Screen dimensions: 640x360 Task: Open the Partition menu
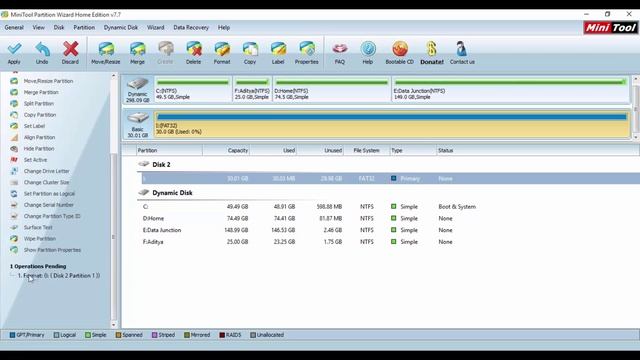pyautogui.click(x=84, y=27)
